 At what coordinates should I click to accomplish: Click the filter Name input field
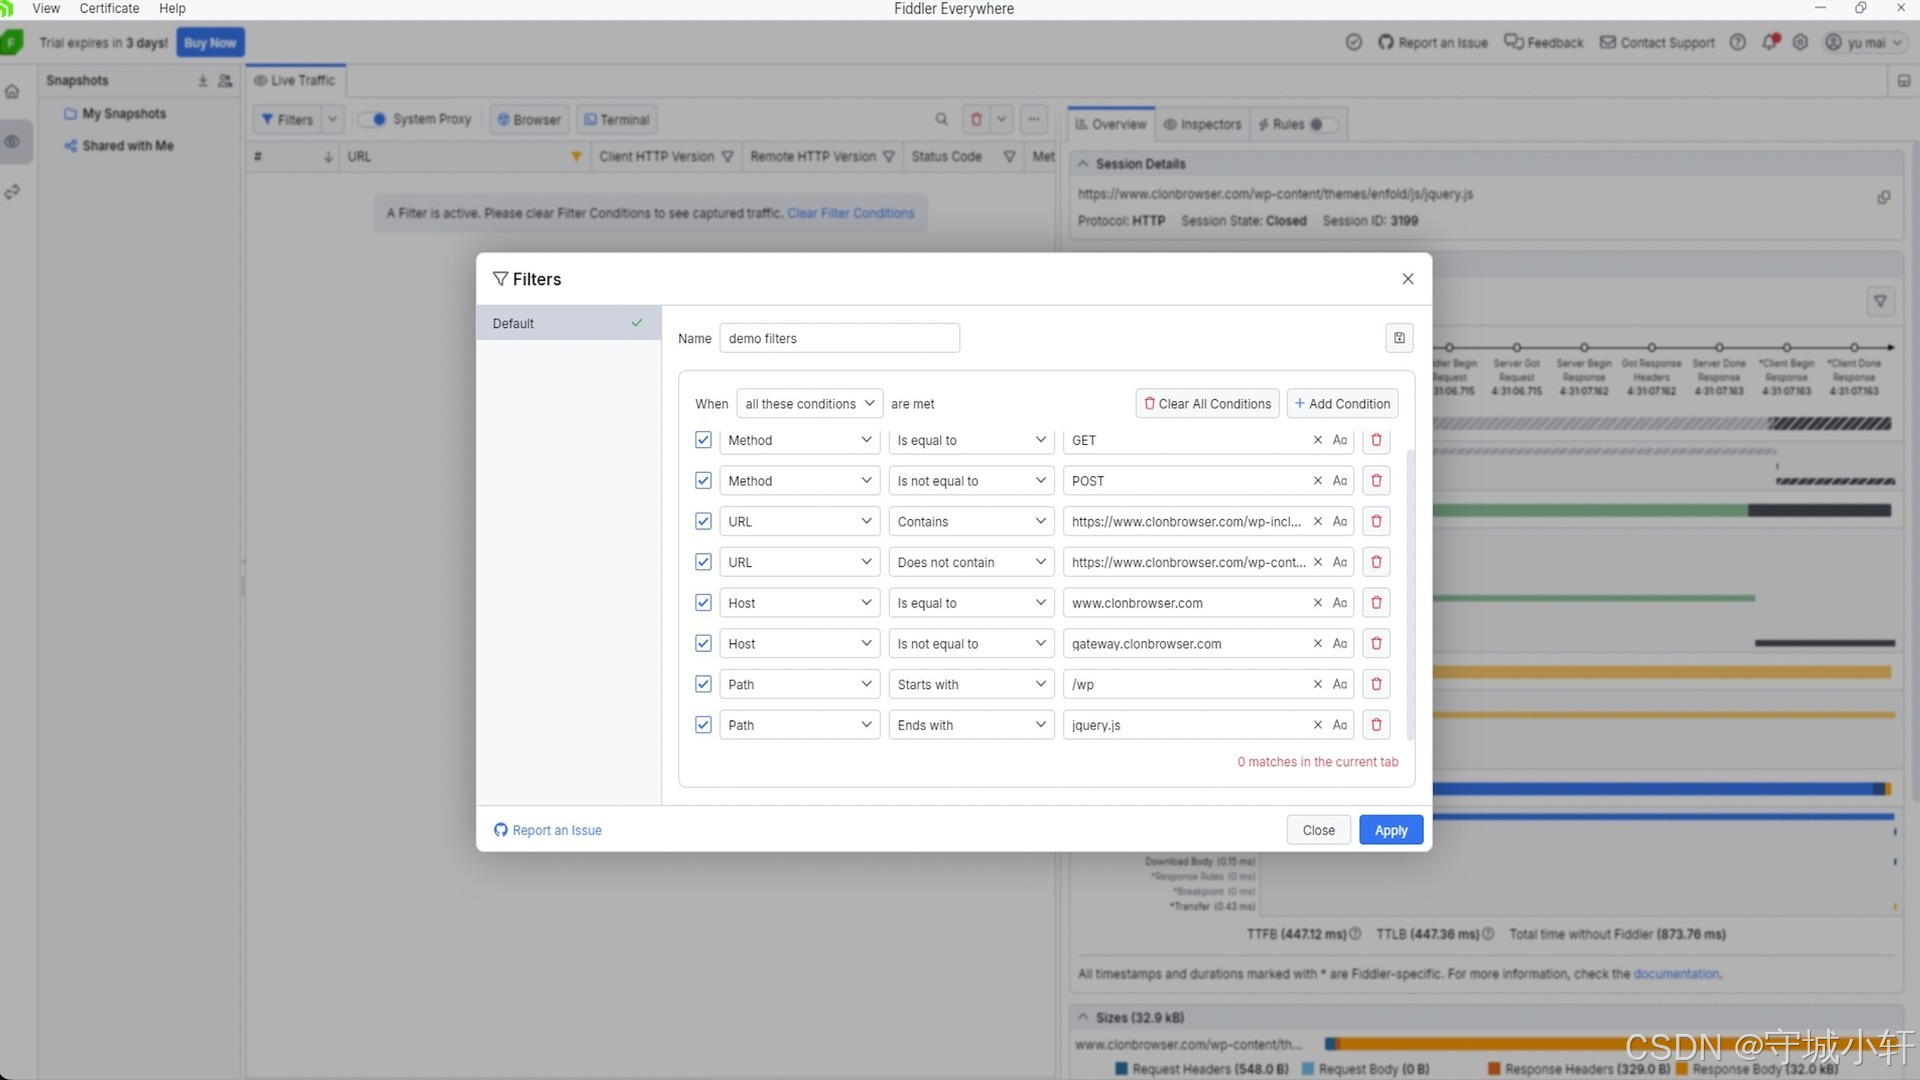click(x=838, y=338)
